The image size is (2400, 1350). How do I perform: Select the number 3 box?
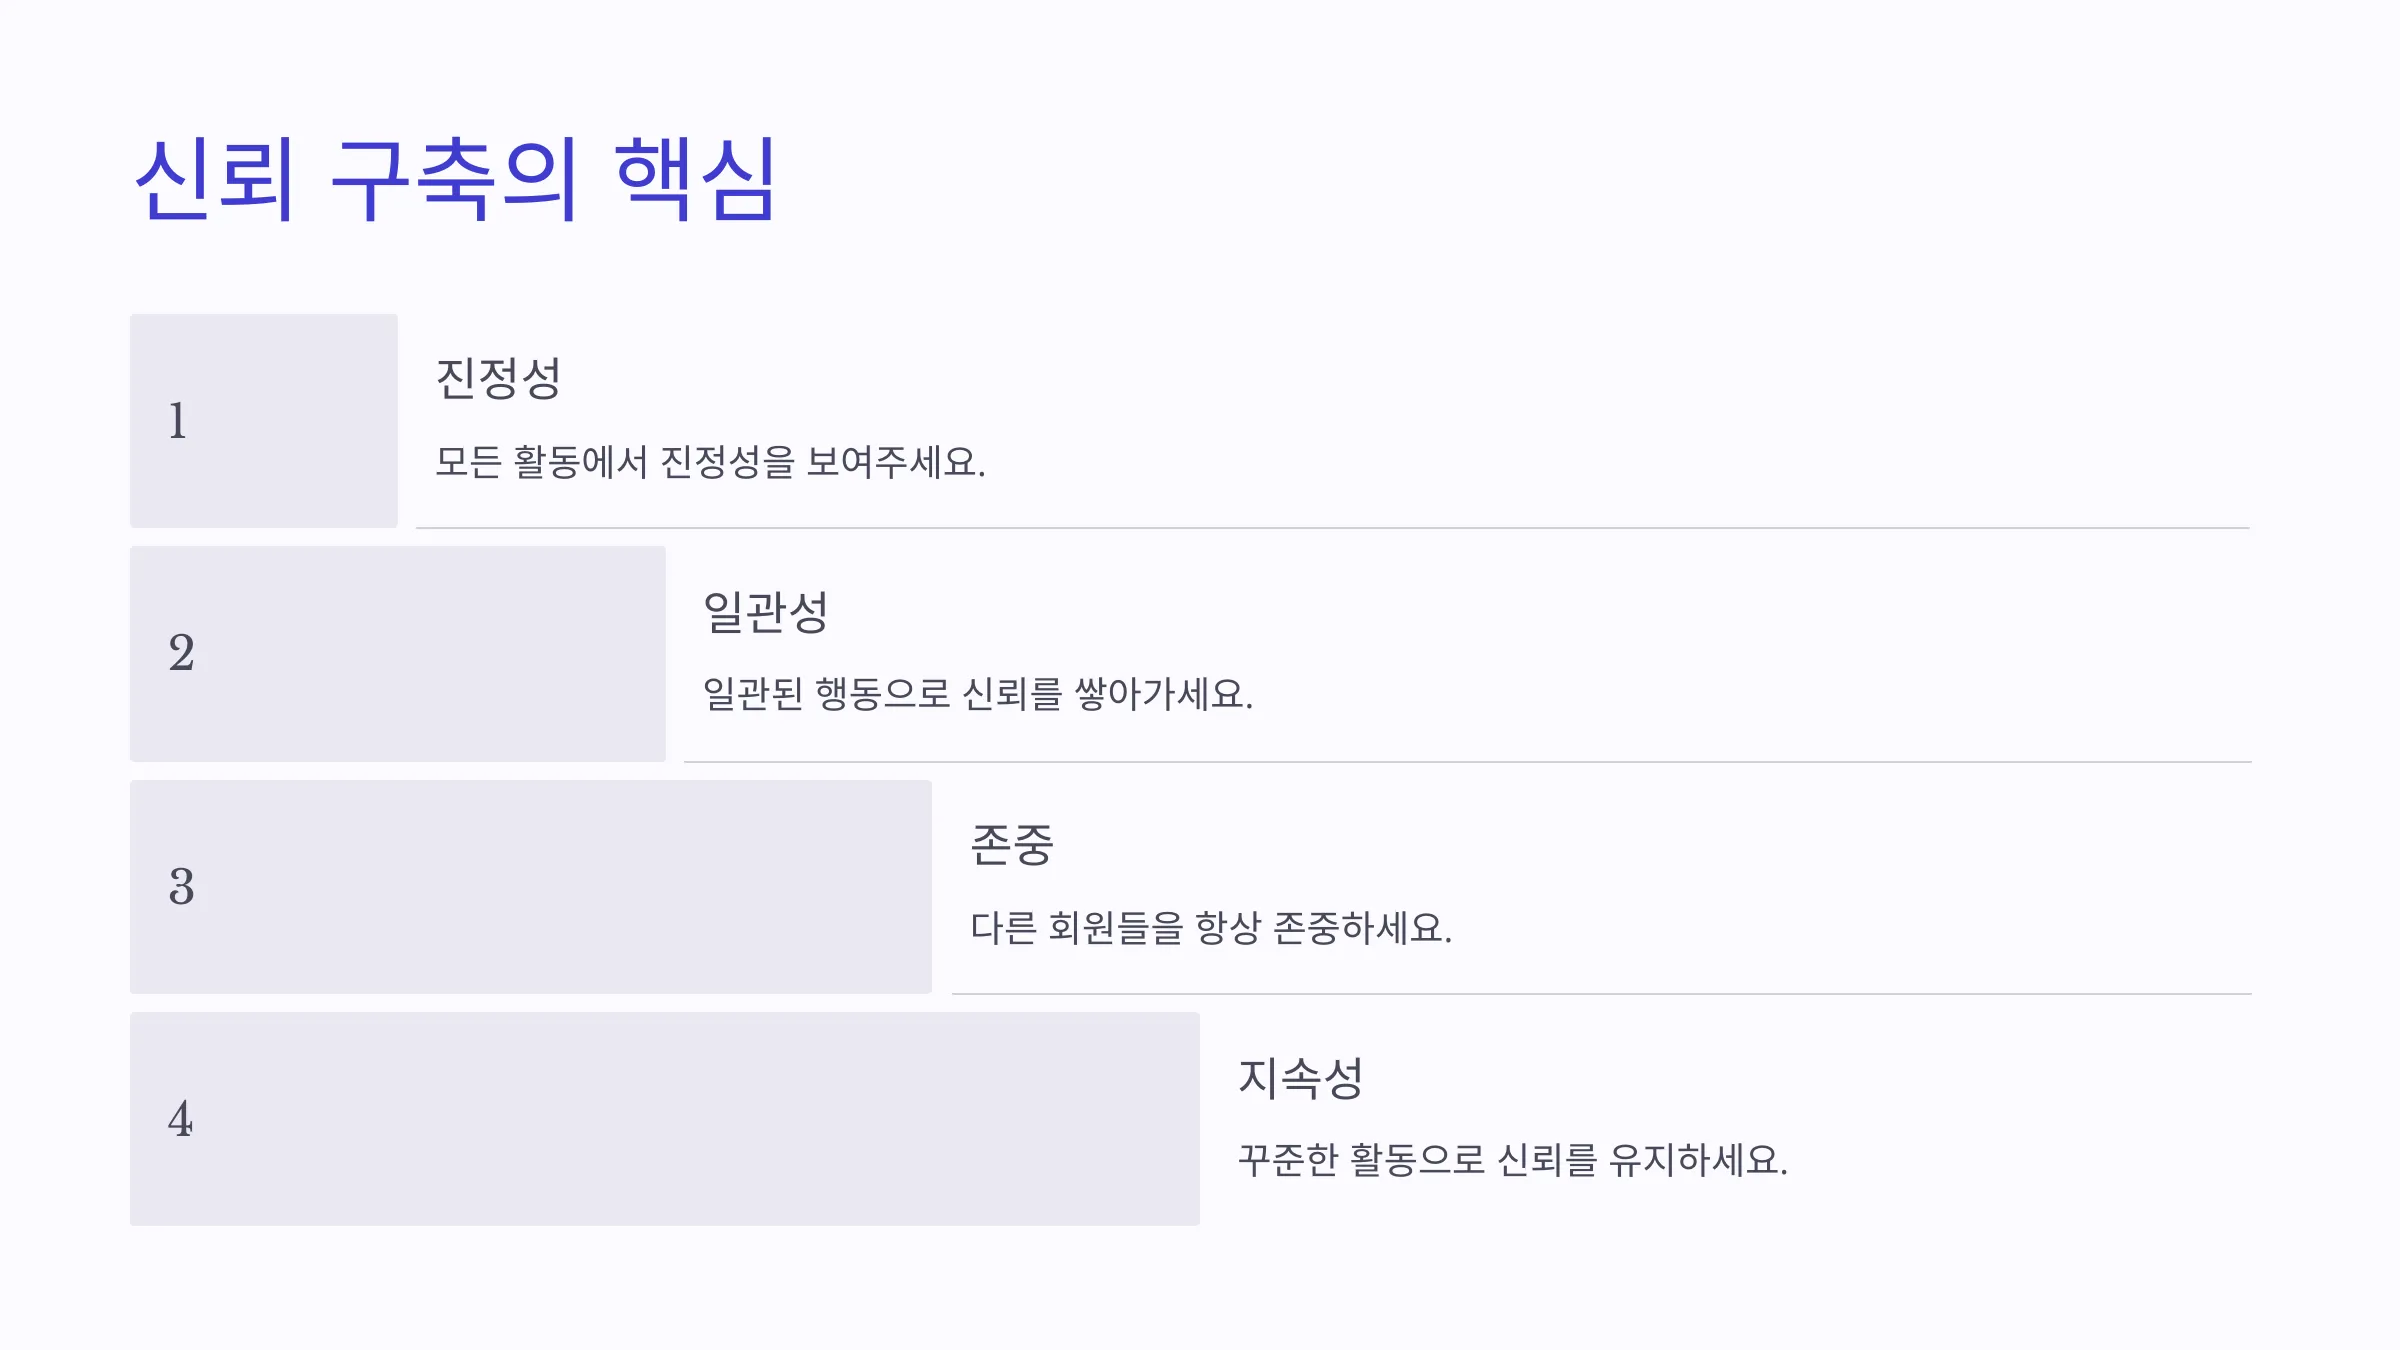531,887
